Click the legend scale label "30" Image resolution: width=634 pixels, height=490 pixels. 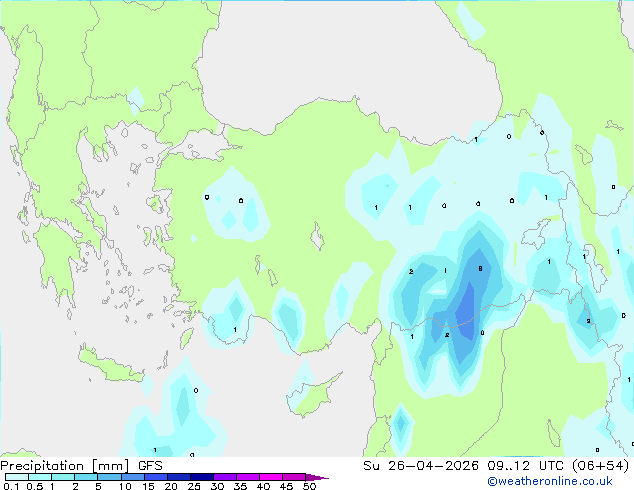click(x=218, y=486)
